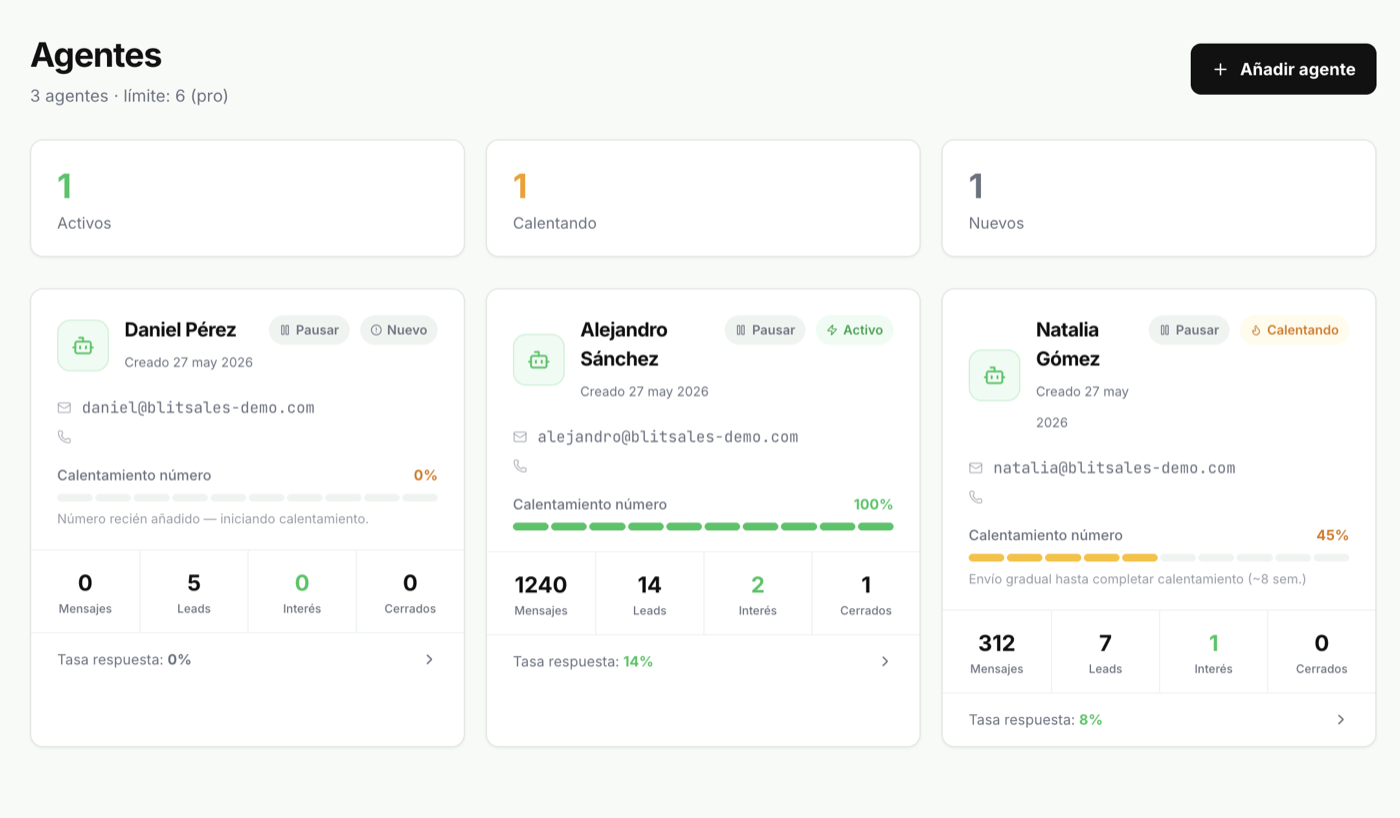Click Natalia Gómez's 45% warm-up progress bar
This screenshot has width=1400, height=818.
pos(1159,557)
